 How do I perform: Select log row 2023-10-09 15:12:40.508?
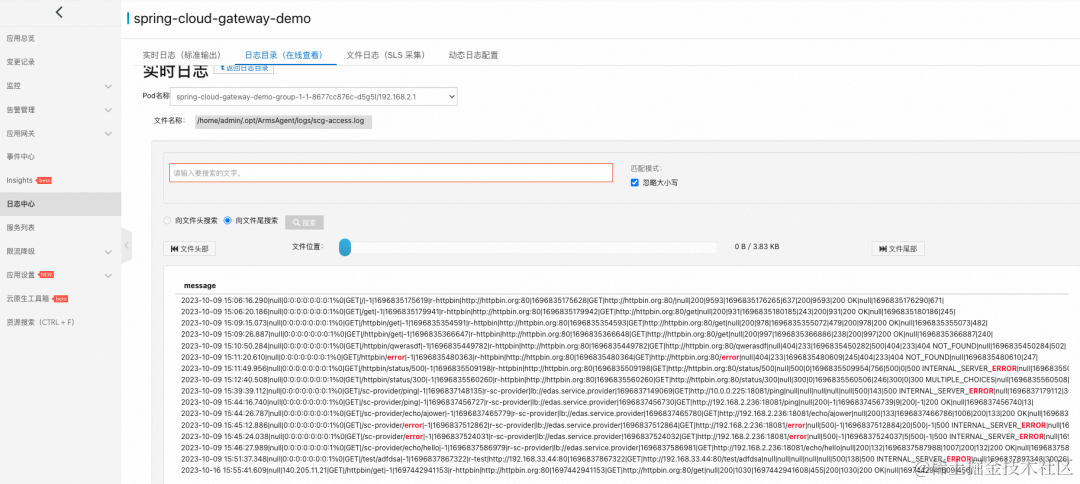(x=624, y=380)
